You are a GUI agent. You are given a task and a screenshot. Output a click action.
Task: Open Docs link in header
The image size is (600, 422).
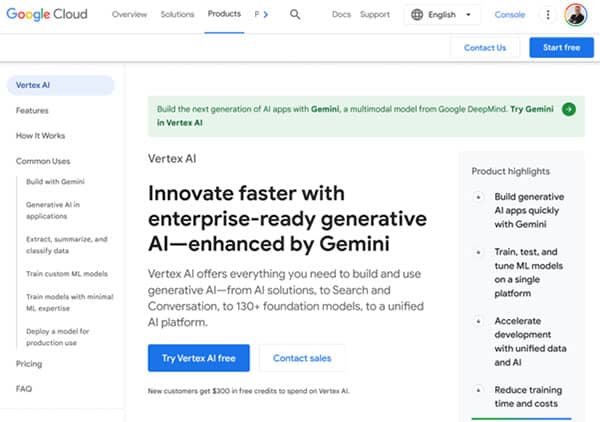tap(341, 15)
